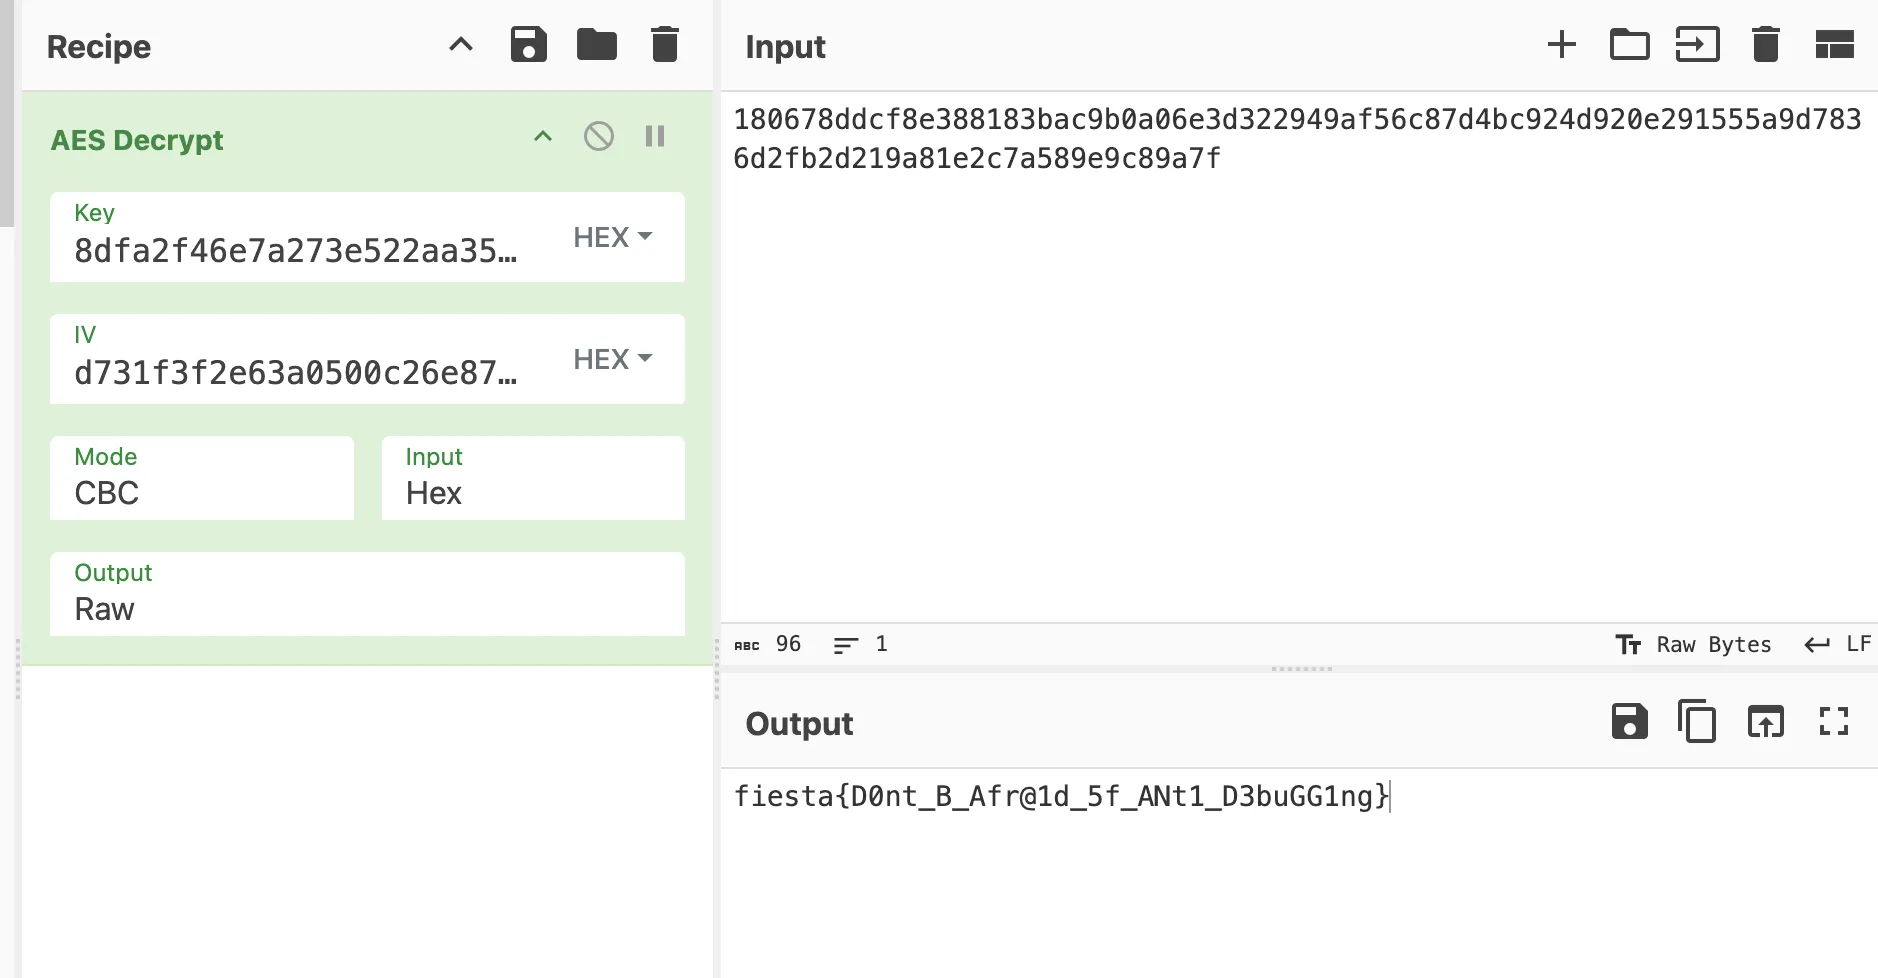1878x978 pixels.
Task: Open IV format HEX dropdown
Action: pos(612,359)
